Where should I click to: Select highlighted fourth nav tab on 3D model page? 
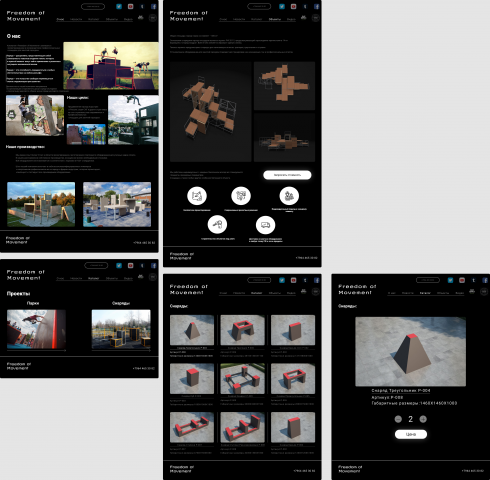pyautogui.click(x=275, y=19)
